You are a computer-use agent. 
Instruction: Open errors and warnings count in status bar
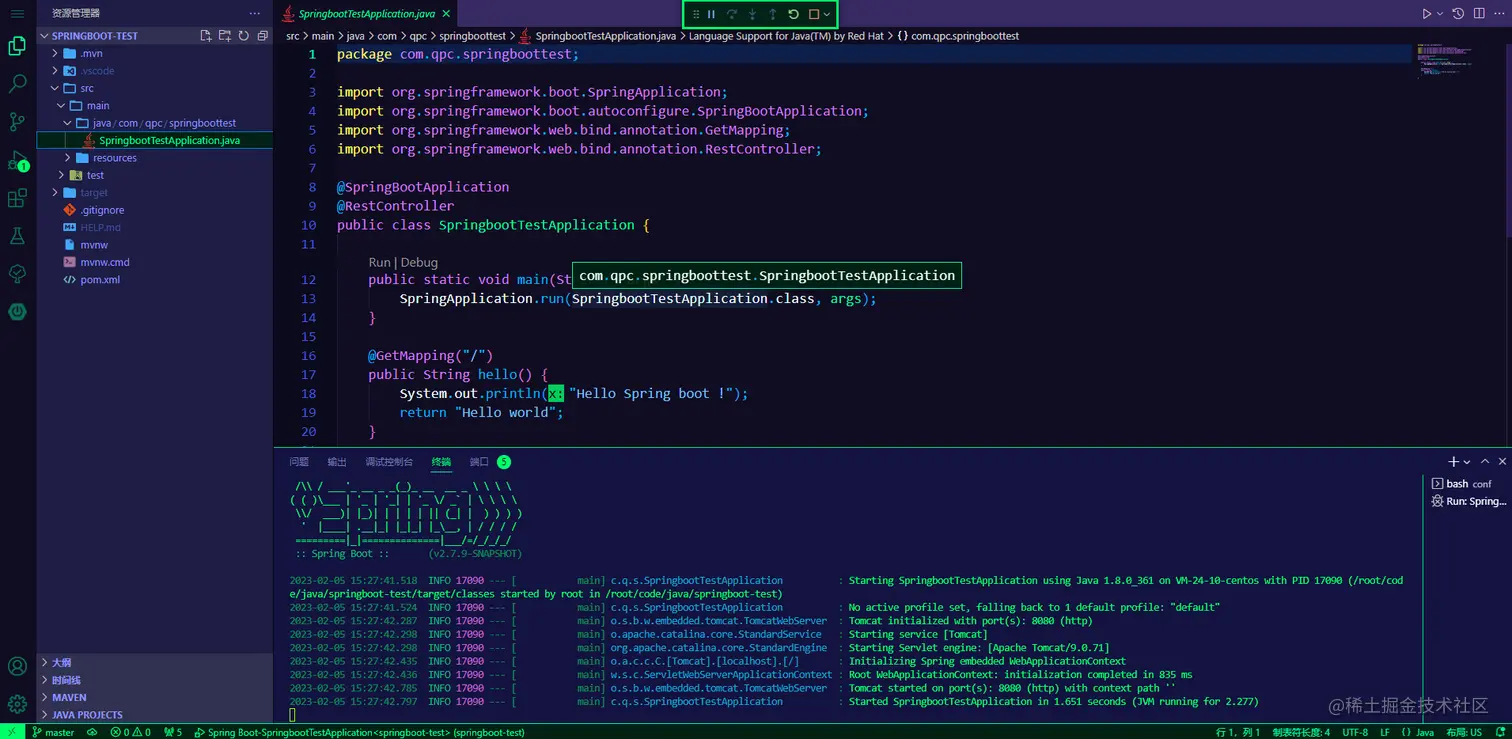click(x=131, y=732)
